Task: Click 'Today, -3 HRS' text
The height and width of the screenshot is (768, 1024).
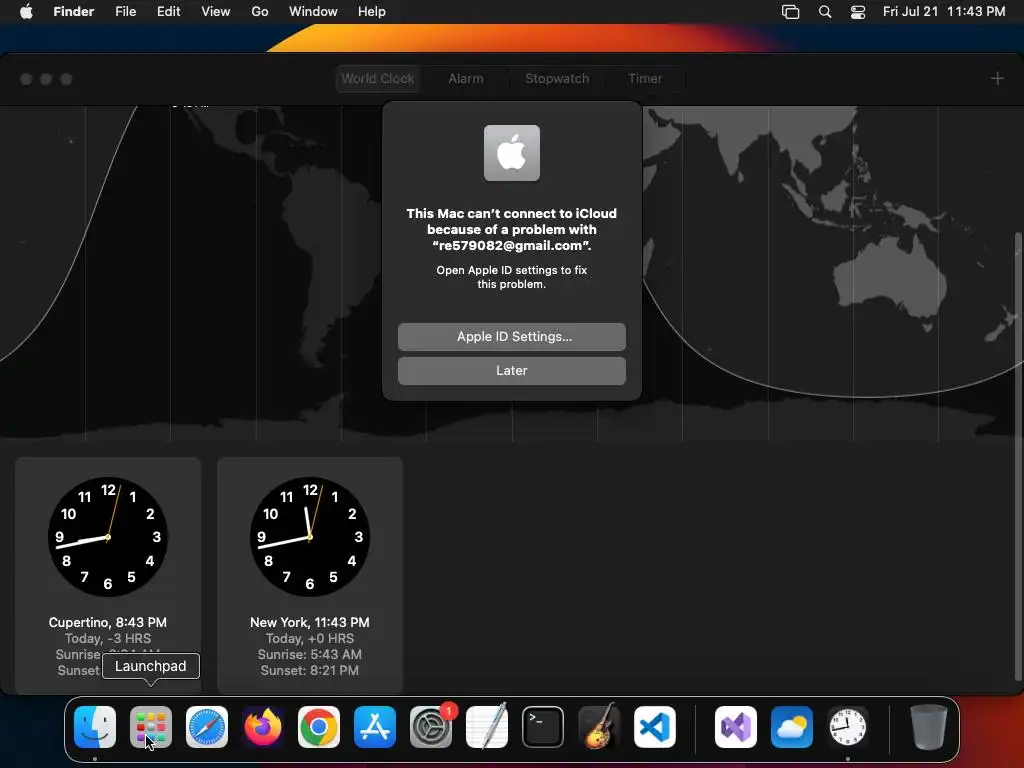Action: point(108,639)
